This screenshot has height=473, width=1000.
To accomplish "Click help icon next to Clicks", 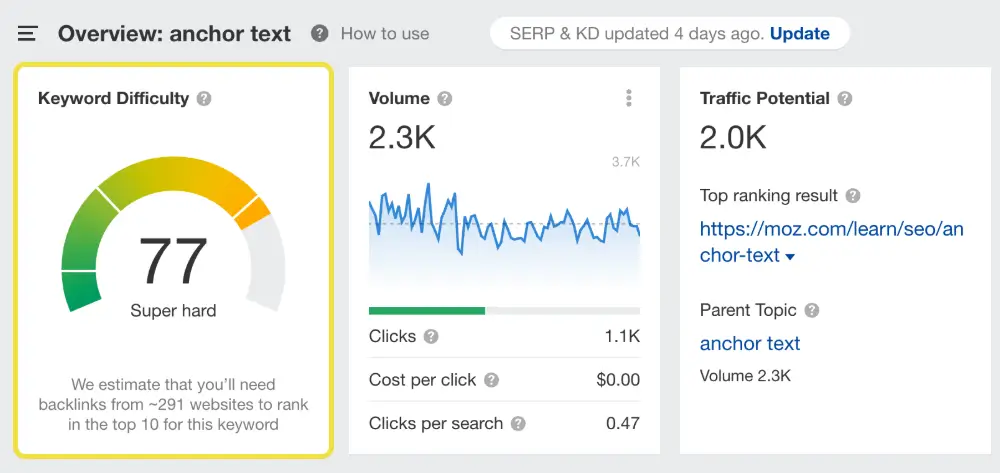I will 431,337.
